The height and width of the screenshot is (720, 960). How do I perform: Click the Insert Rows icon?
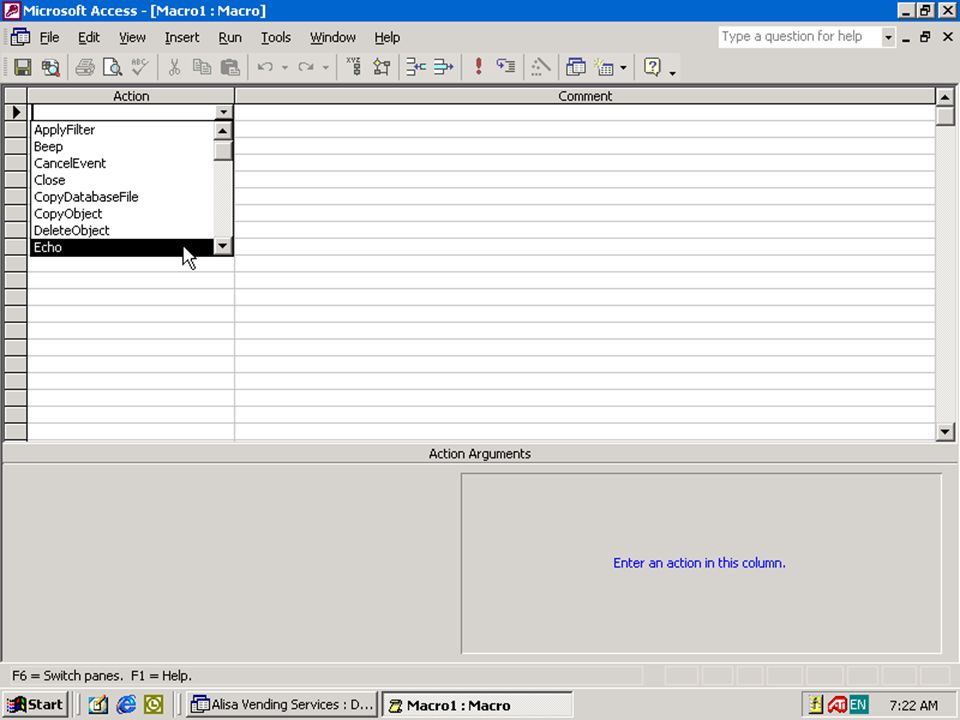[416, 67]
